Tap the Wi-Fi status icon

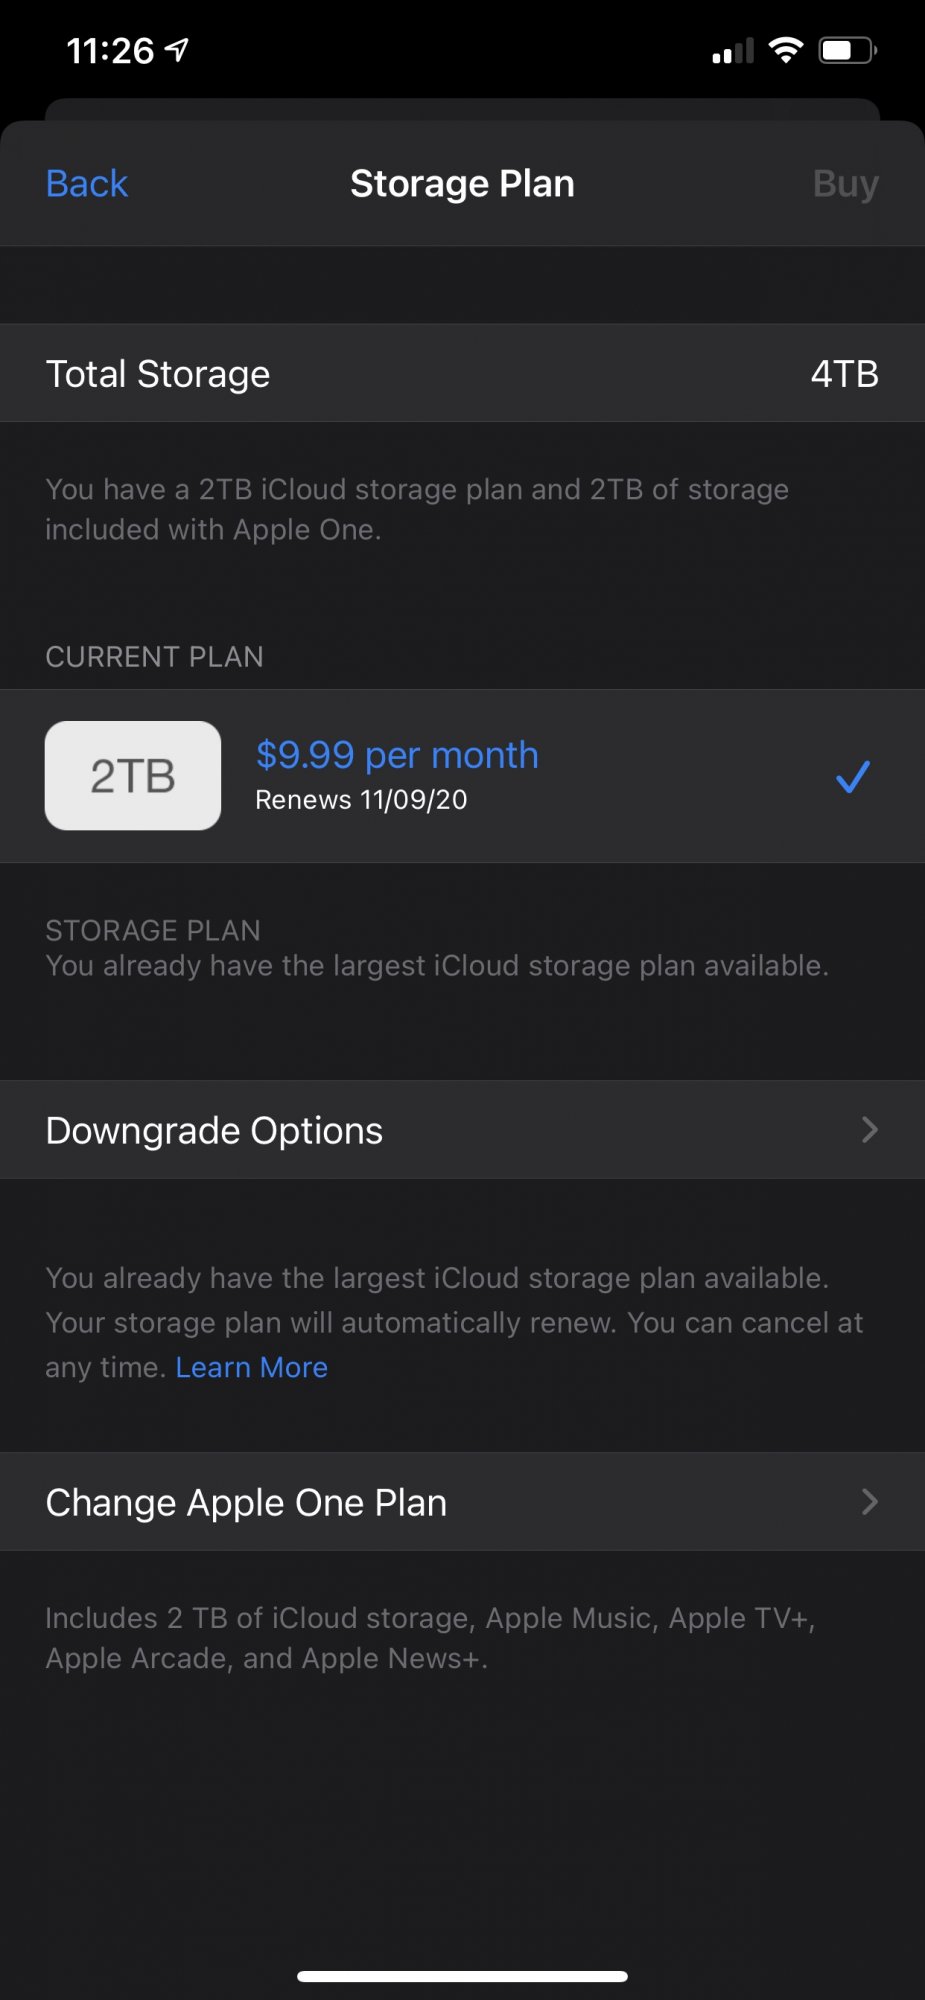[786, 50]
